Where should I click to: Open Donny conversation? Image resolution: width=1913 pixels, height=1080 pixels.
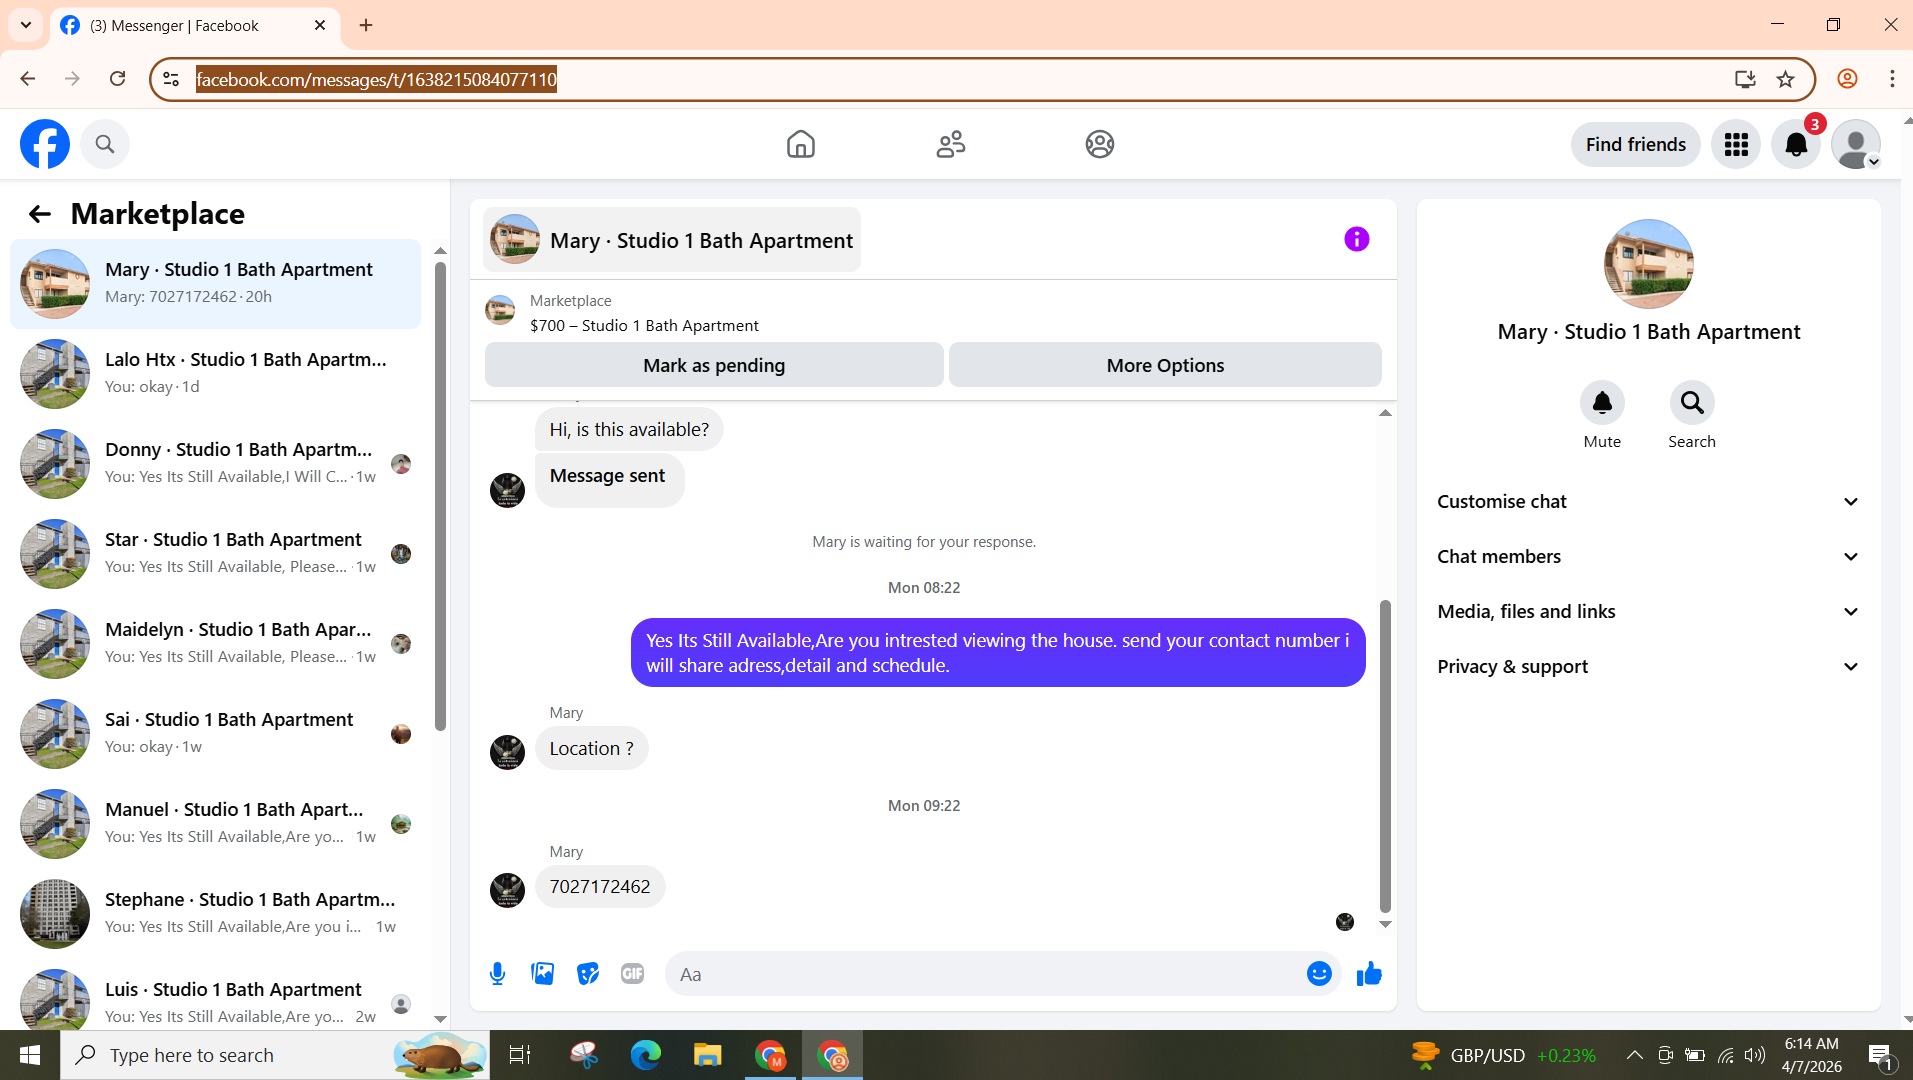click(x=215, y=464)
